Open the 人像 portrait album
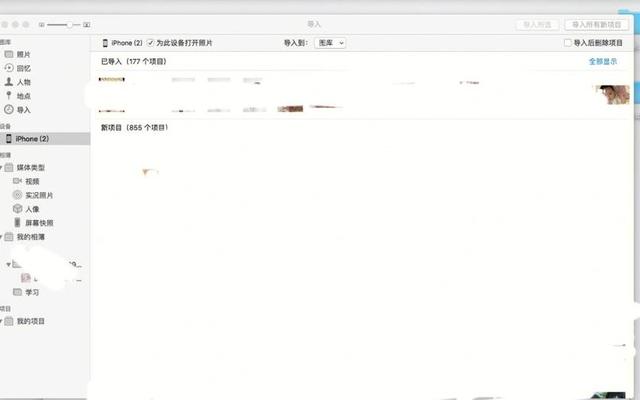Viewport: 640px width, 400px height. click(x=32, y=209)
